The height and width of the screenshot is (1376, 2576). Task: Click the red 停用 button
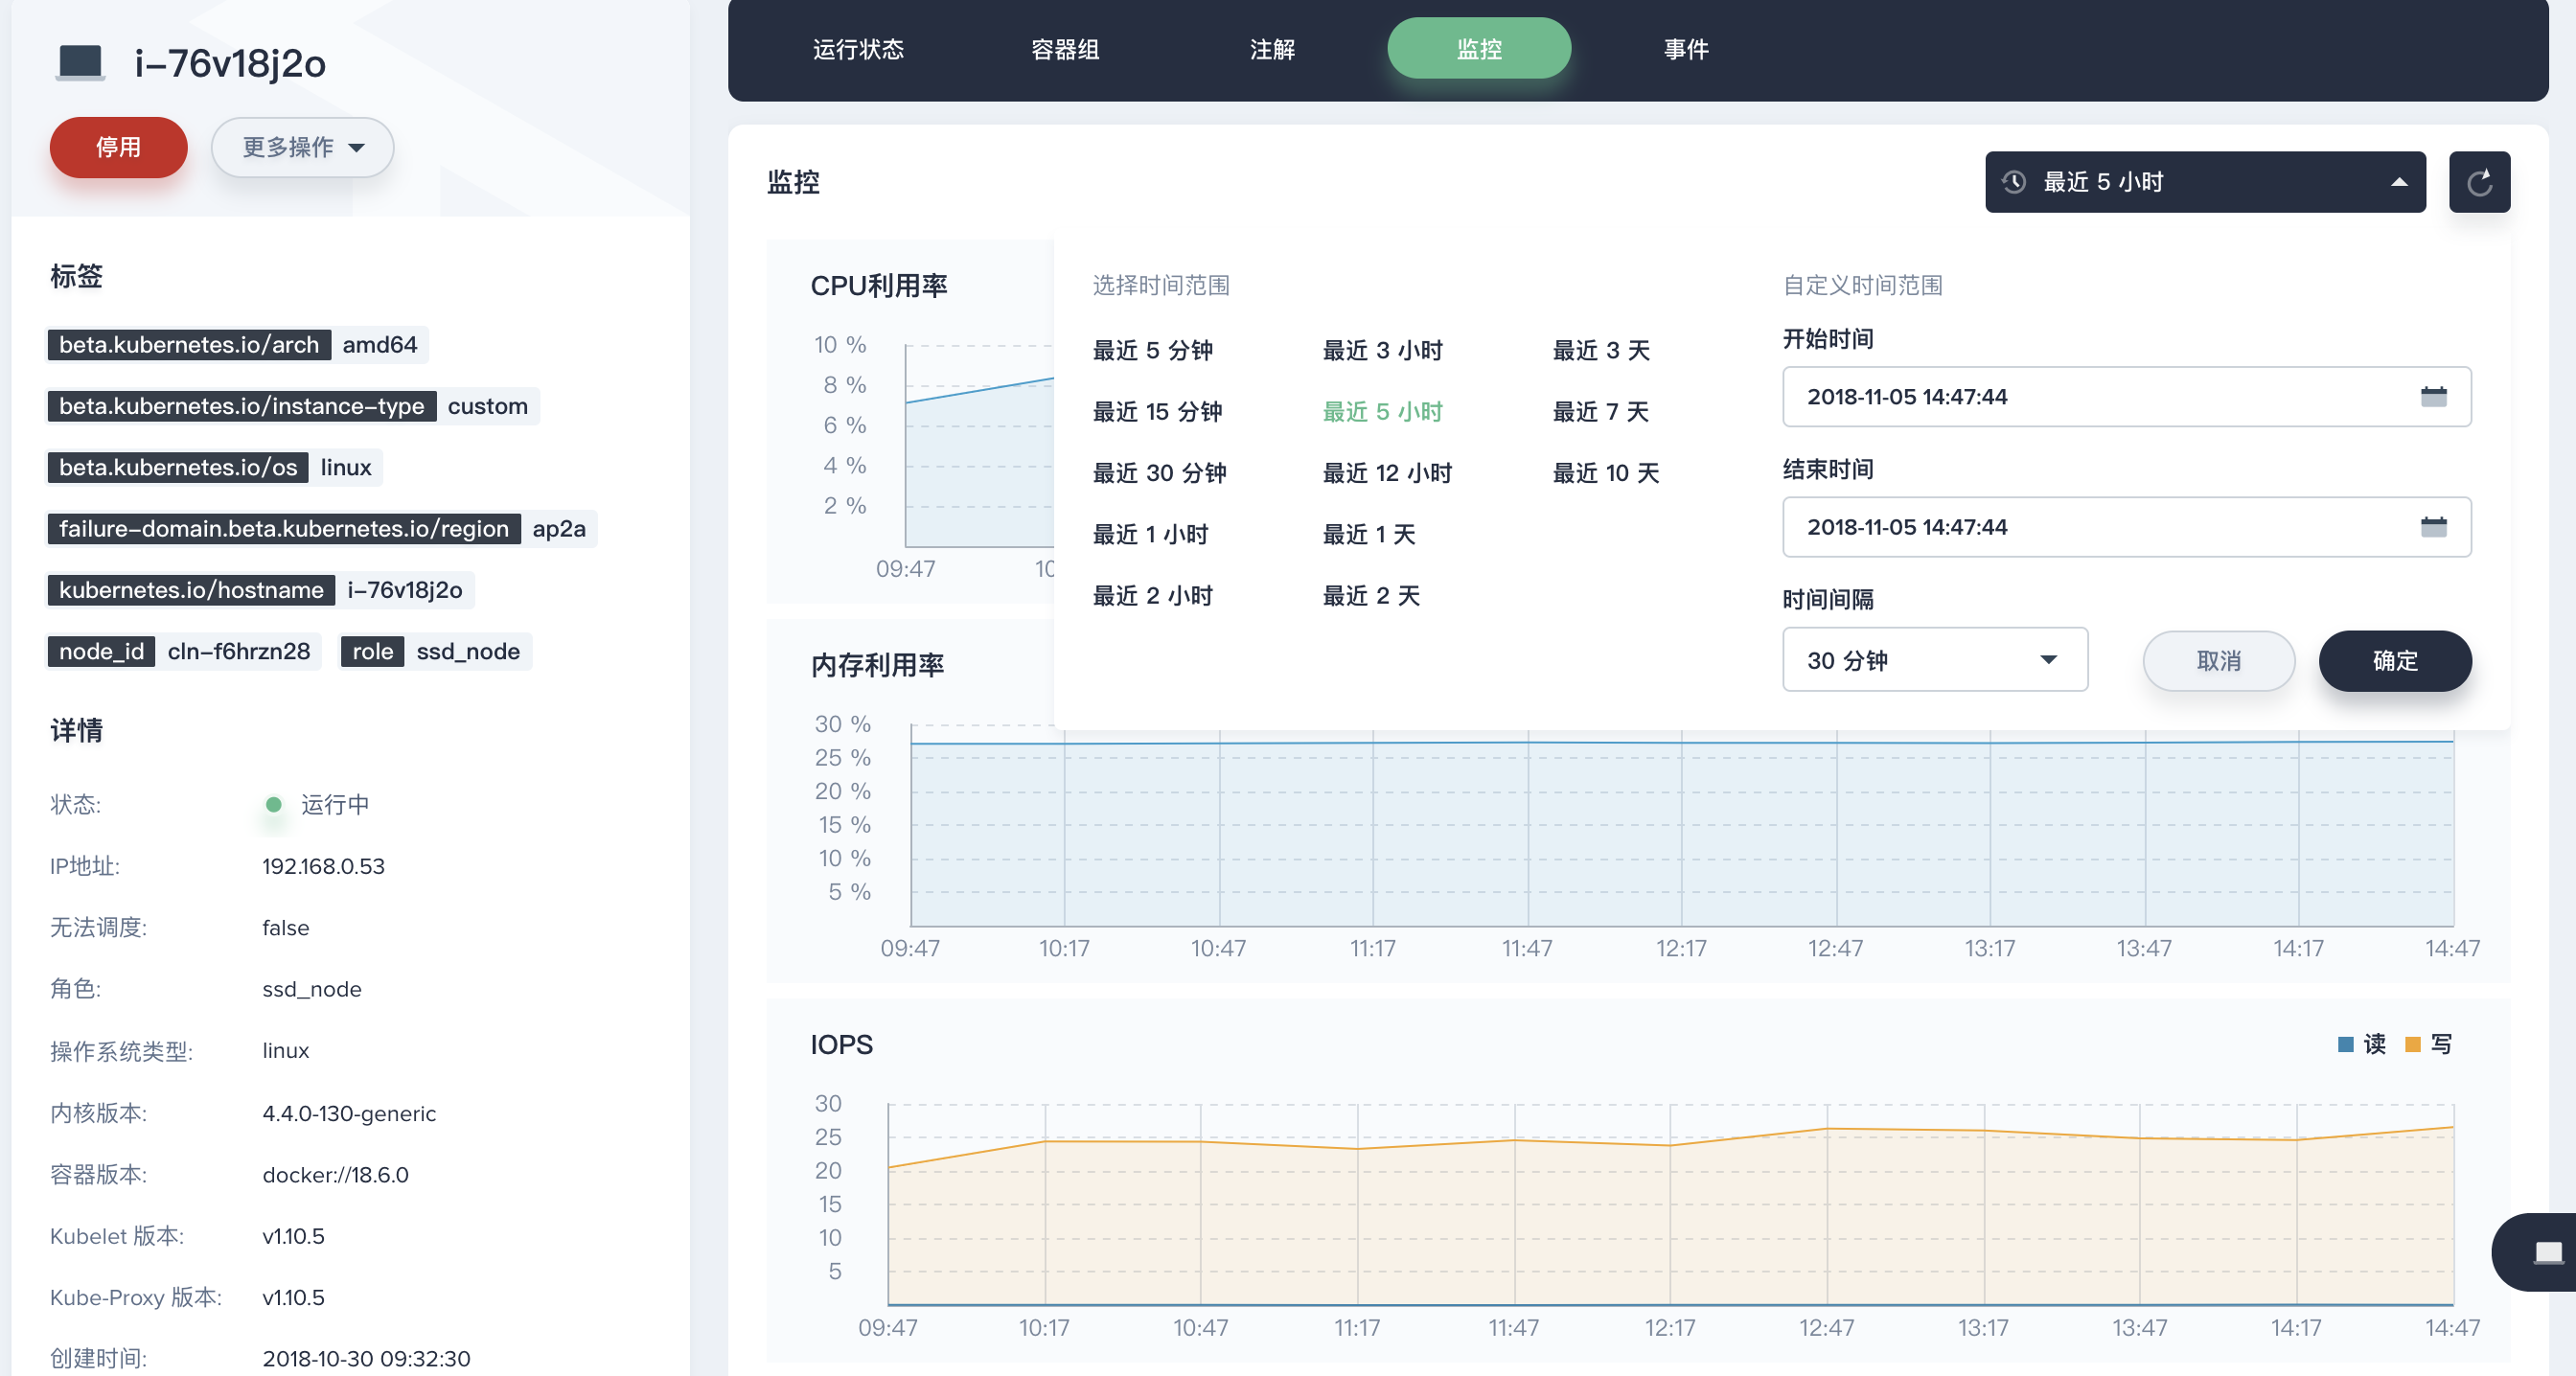[118, 147]
